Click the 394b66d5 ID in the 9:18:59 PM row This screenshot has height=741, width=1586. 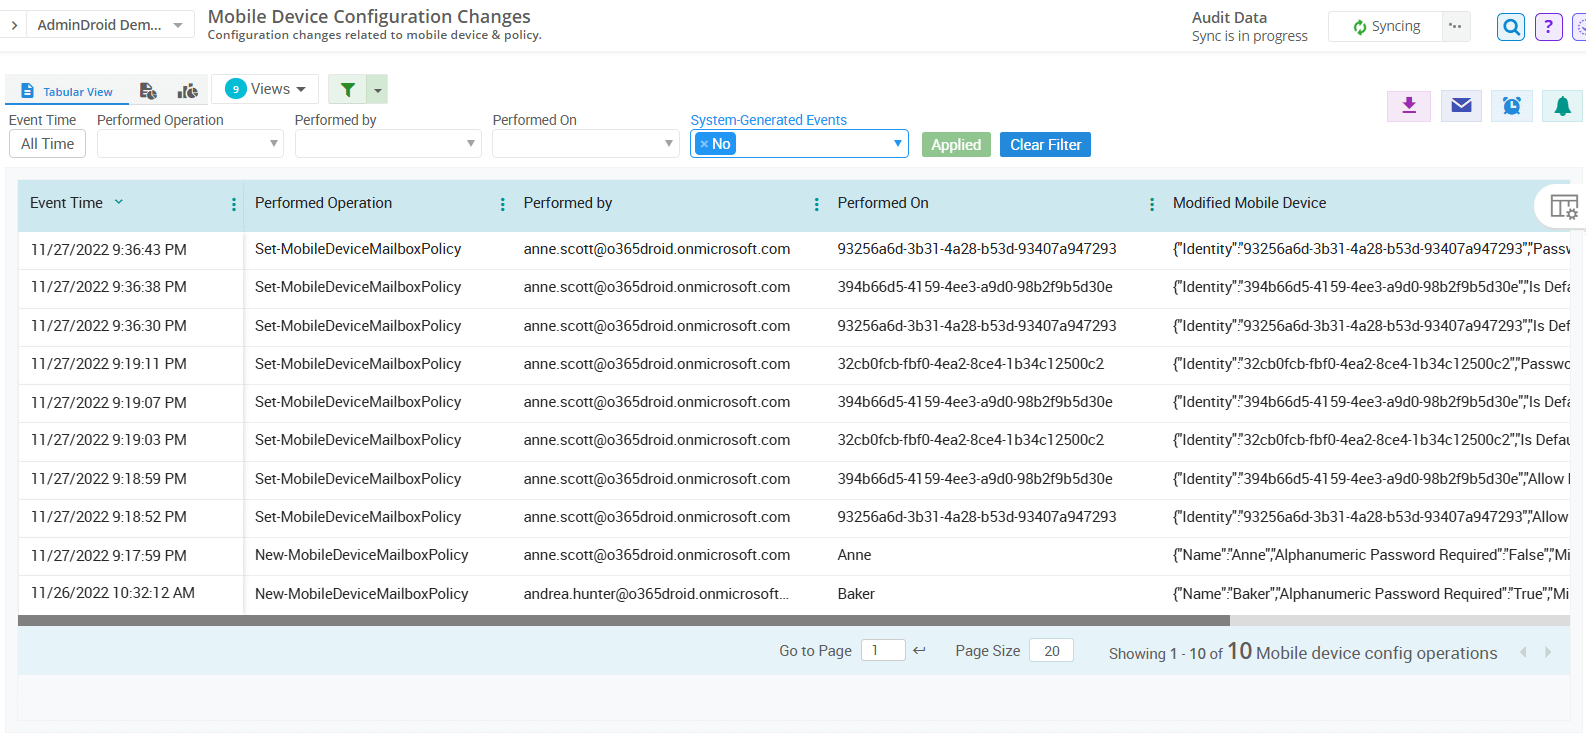(x=975, y=479)
